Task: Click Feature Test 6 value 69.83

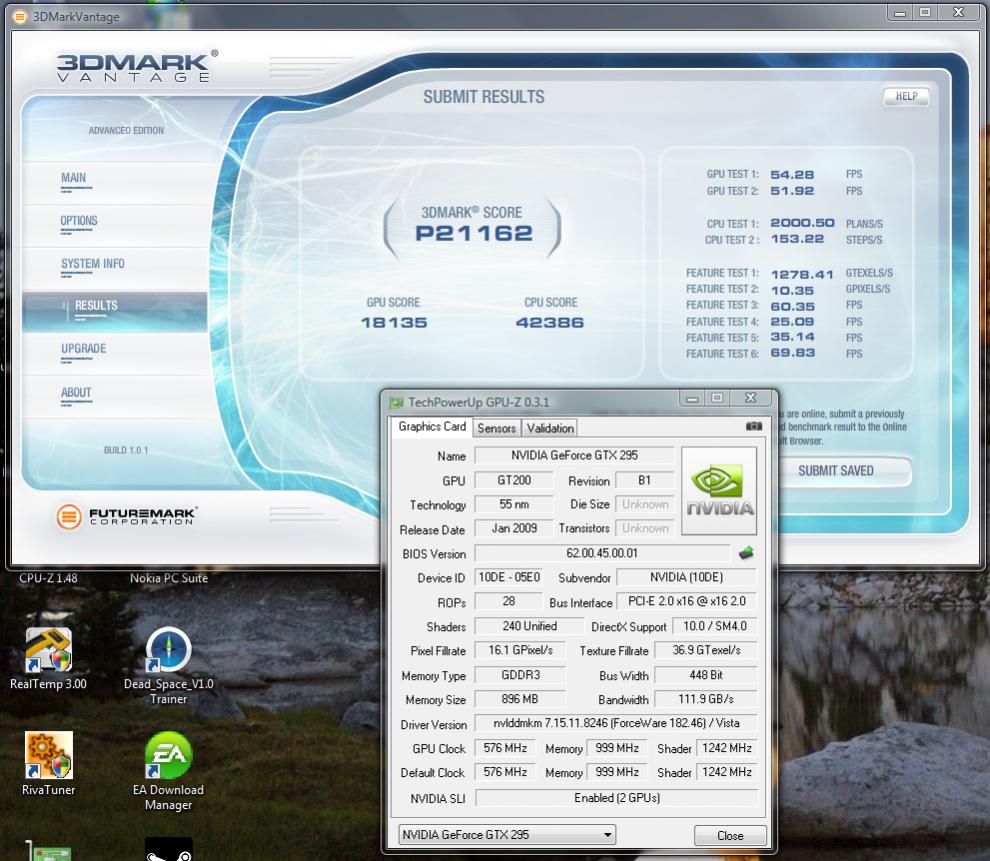Action: click(x=792, y=353)
